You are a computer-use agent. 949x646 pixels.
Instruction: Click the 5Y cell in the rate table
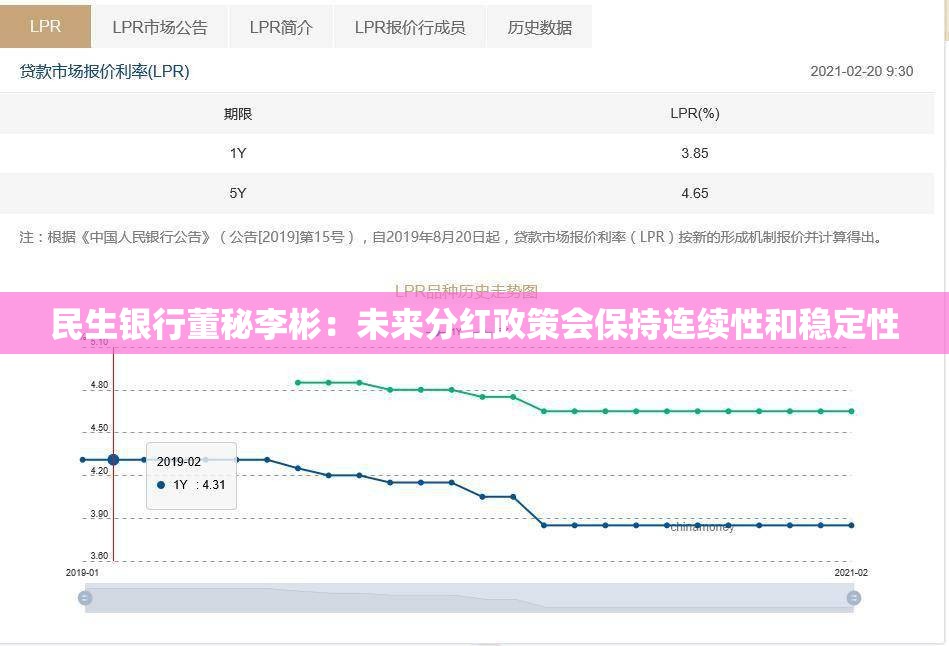pos(238,193)
